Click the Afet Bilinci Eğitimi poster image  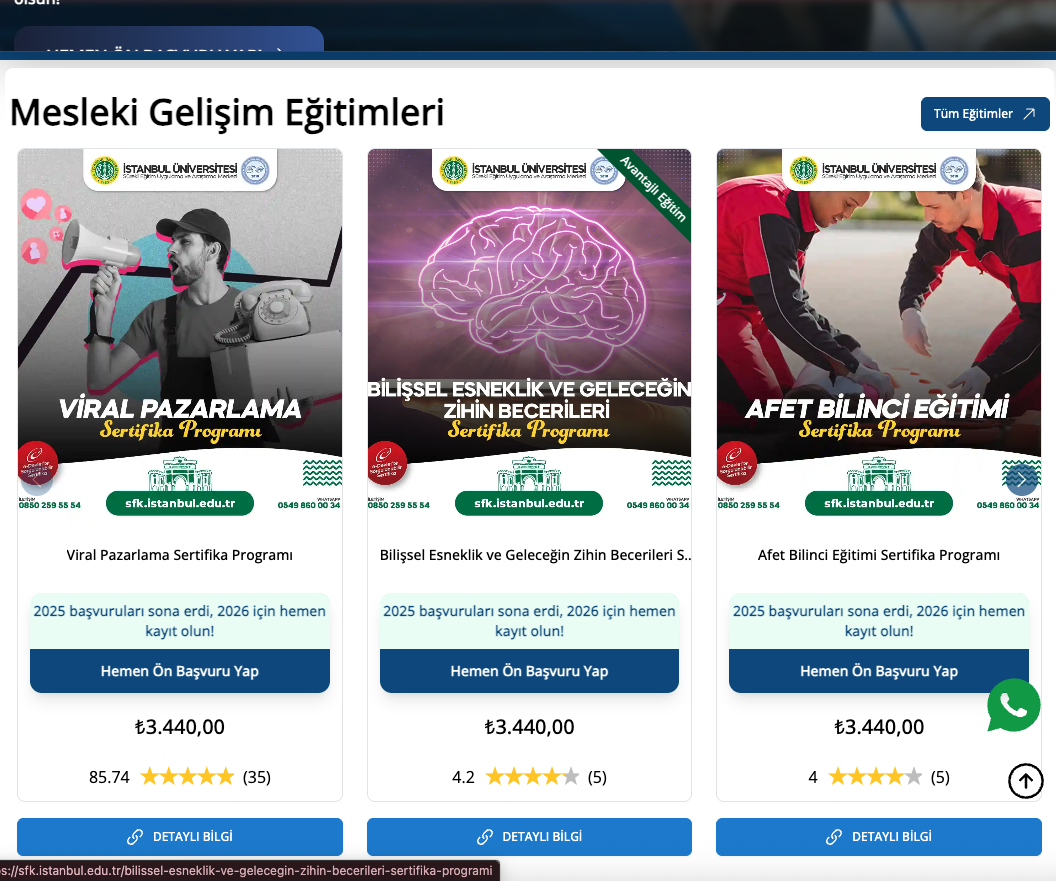[x=879, y=333]
